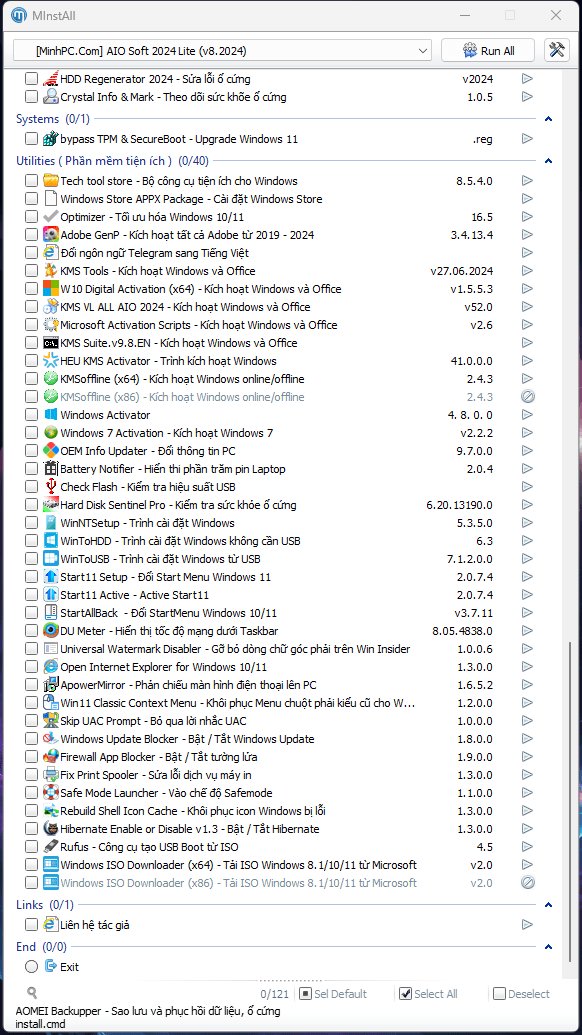Image resolution: width=582 pixels, height=1035 pixels.
Task: Check the Fix Print Spooler checkbox
Action: point(31,774)
